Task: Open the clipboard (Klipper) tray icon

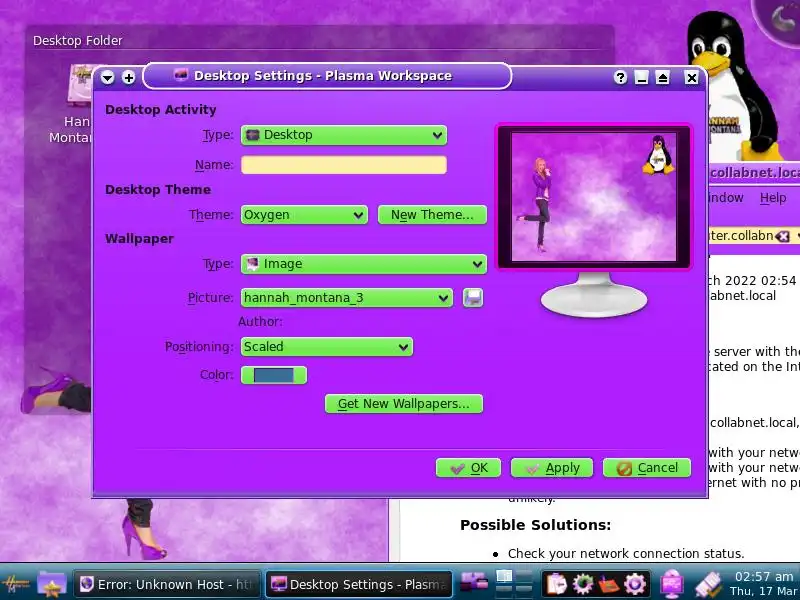Action: pyautogui.click(x=557, y=584)
